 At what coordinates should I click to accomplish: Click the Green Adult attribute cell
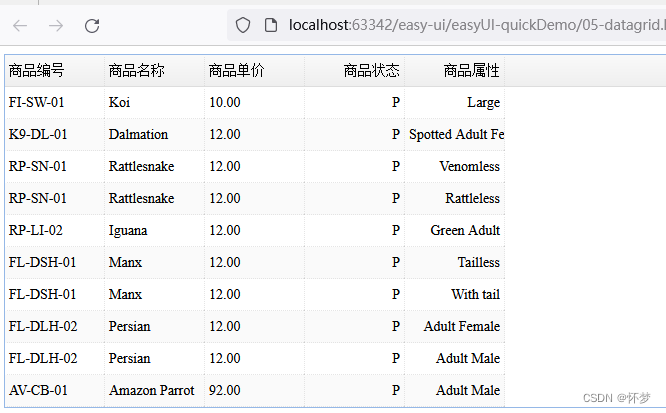[x=454, y=230]
